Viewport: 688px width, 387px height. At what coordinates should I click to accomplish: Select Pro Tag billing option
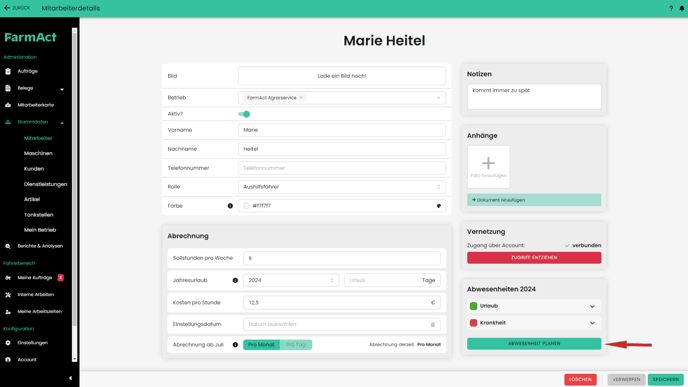click(x=296, y=345)
